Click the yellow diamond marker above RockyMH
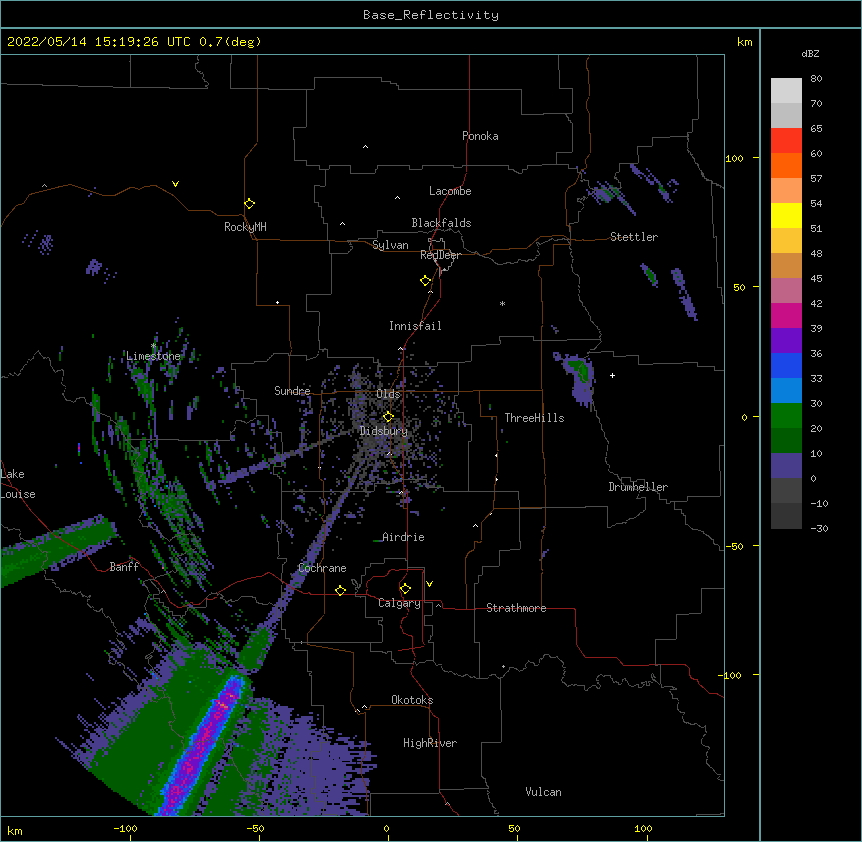 click(x=250, y=203)
